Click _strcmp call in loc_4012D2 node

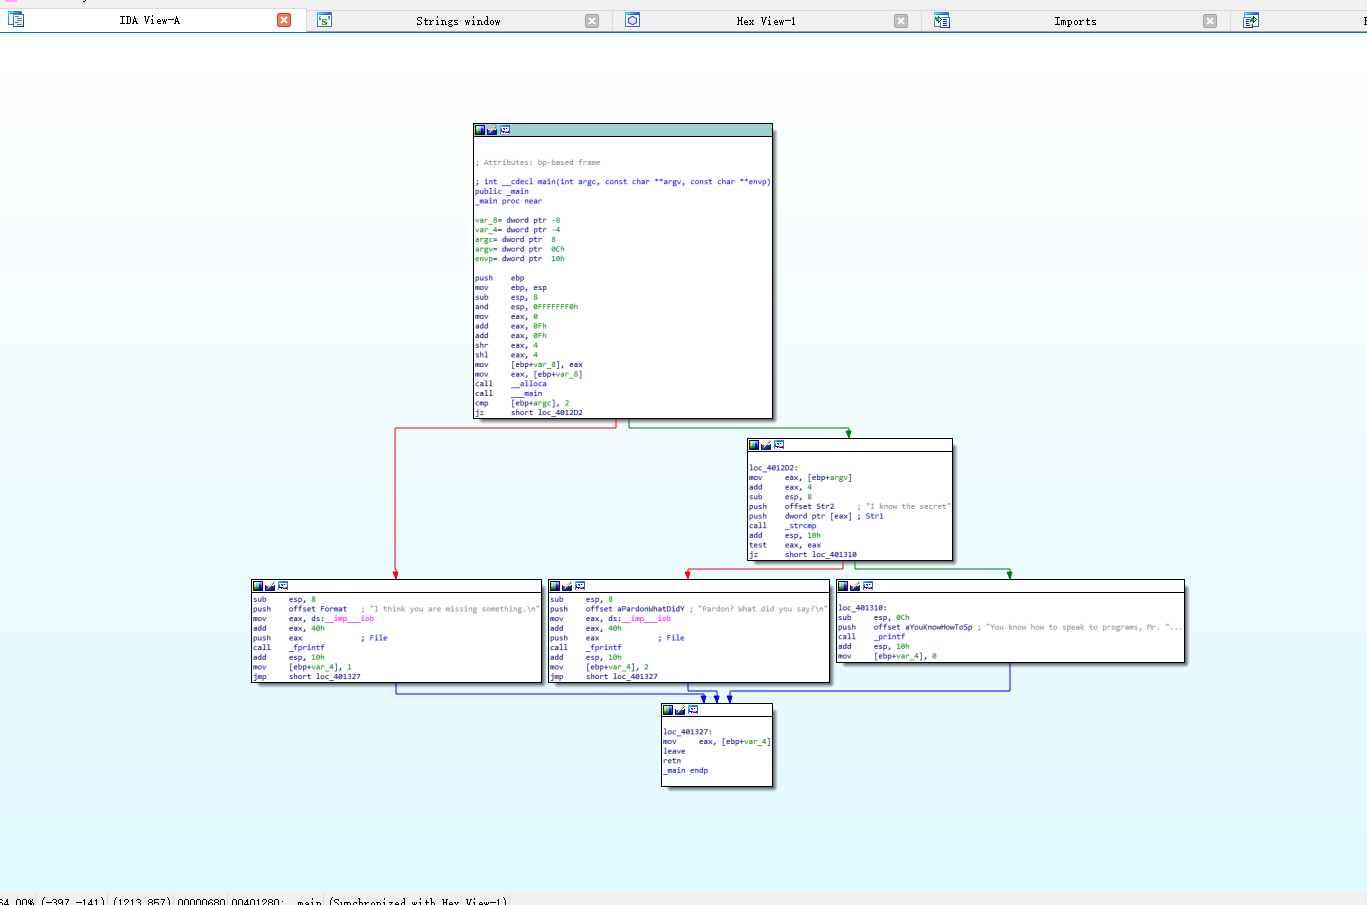tap(800, 526)
